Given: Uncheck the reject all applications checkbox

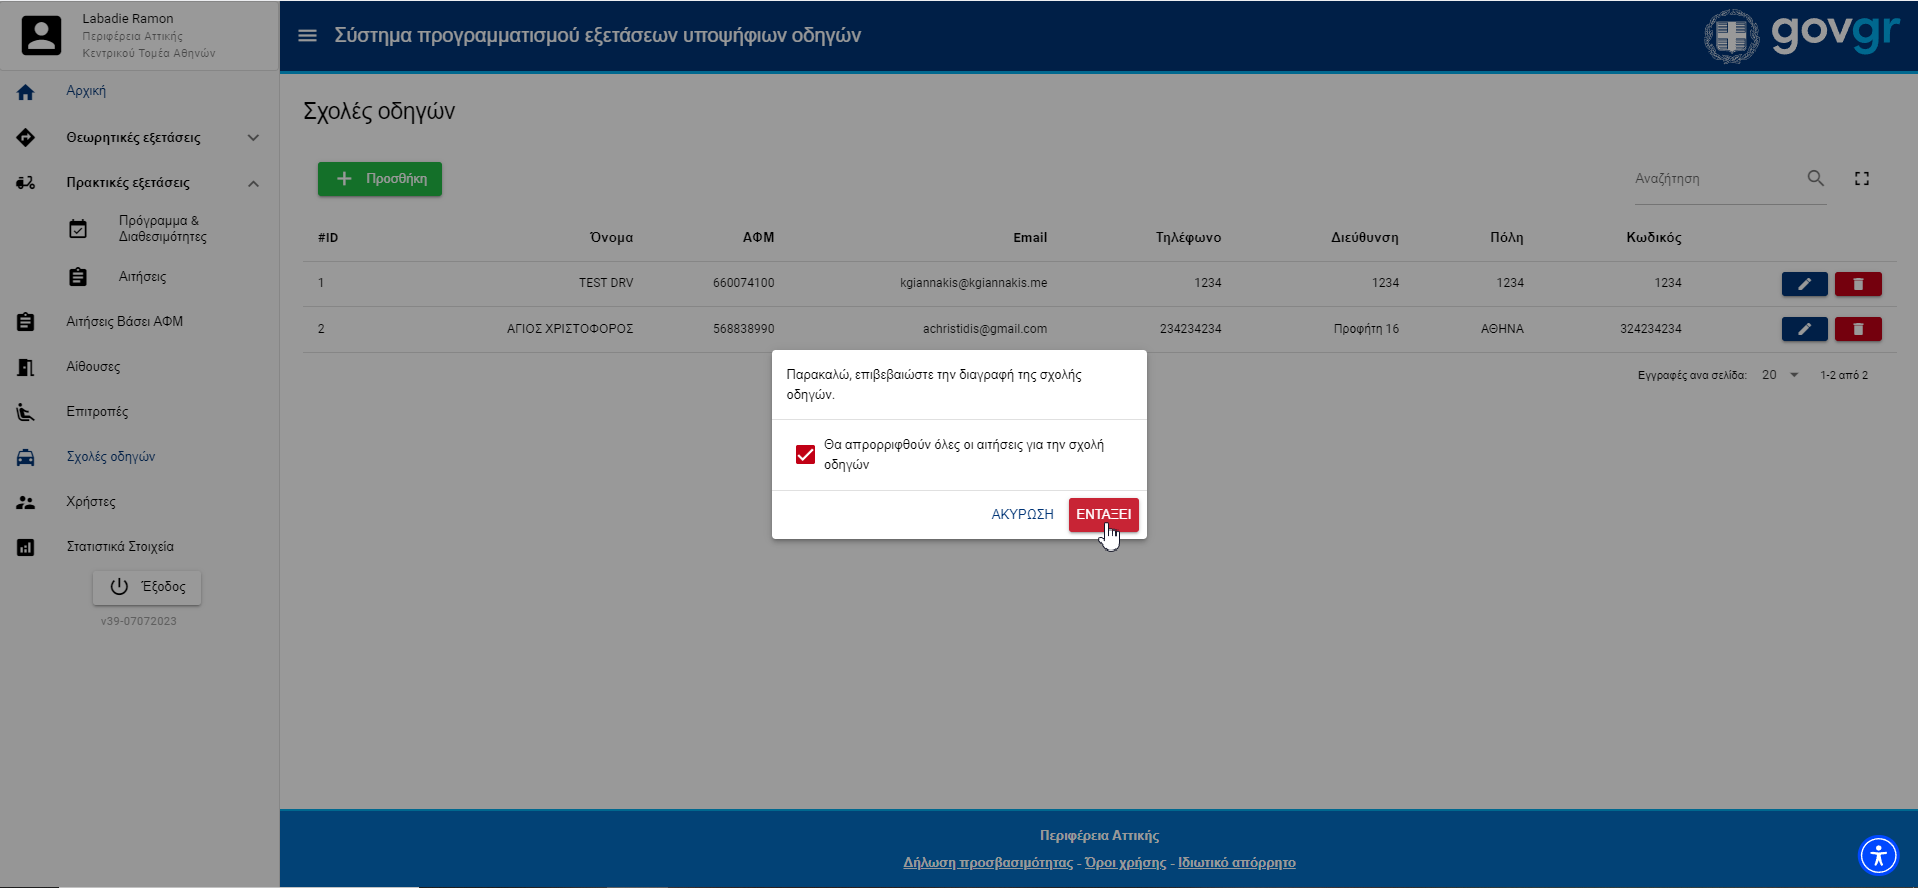Looking at the screenshot, I should click(x=805, y=455).
